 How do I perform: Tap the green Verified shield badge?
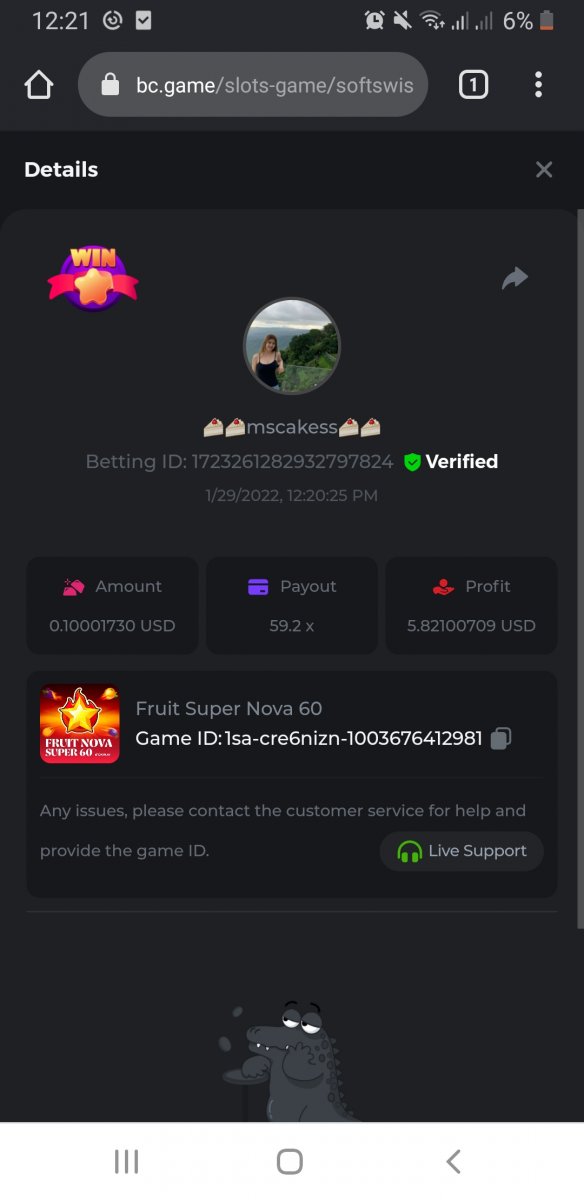tap(412, 462)
